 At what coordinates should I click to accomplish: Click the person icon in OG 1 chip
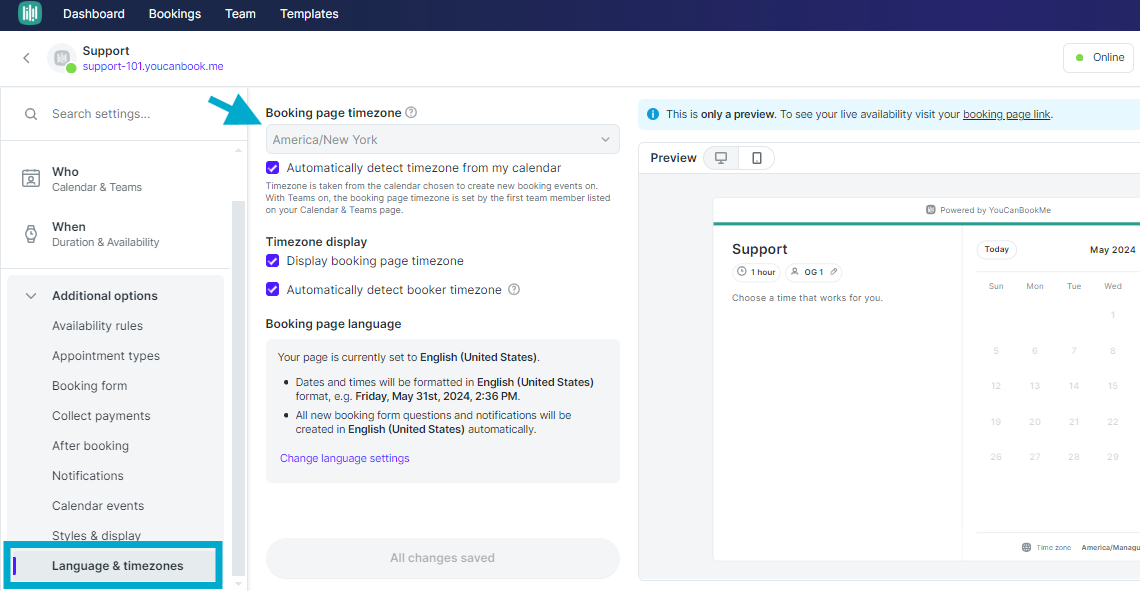[x=795, y=272]
